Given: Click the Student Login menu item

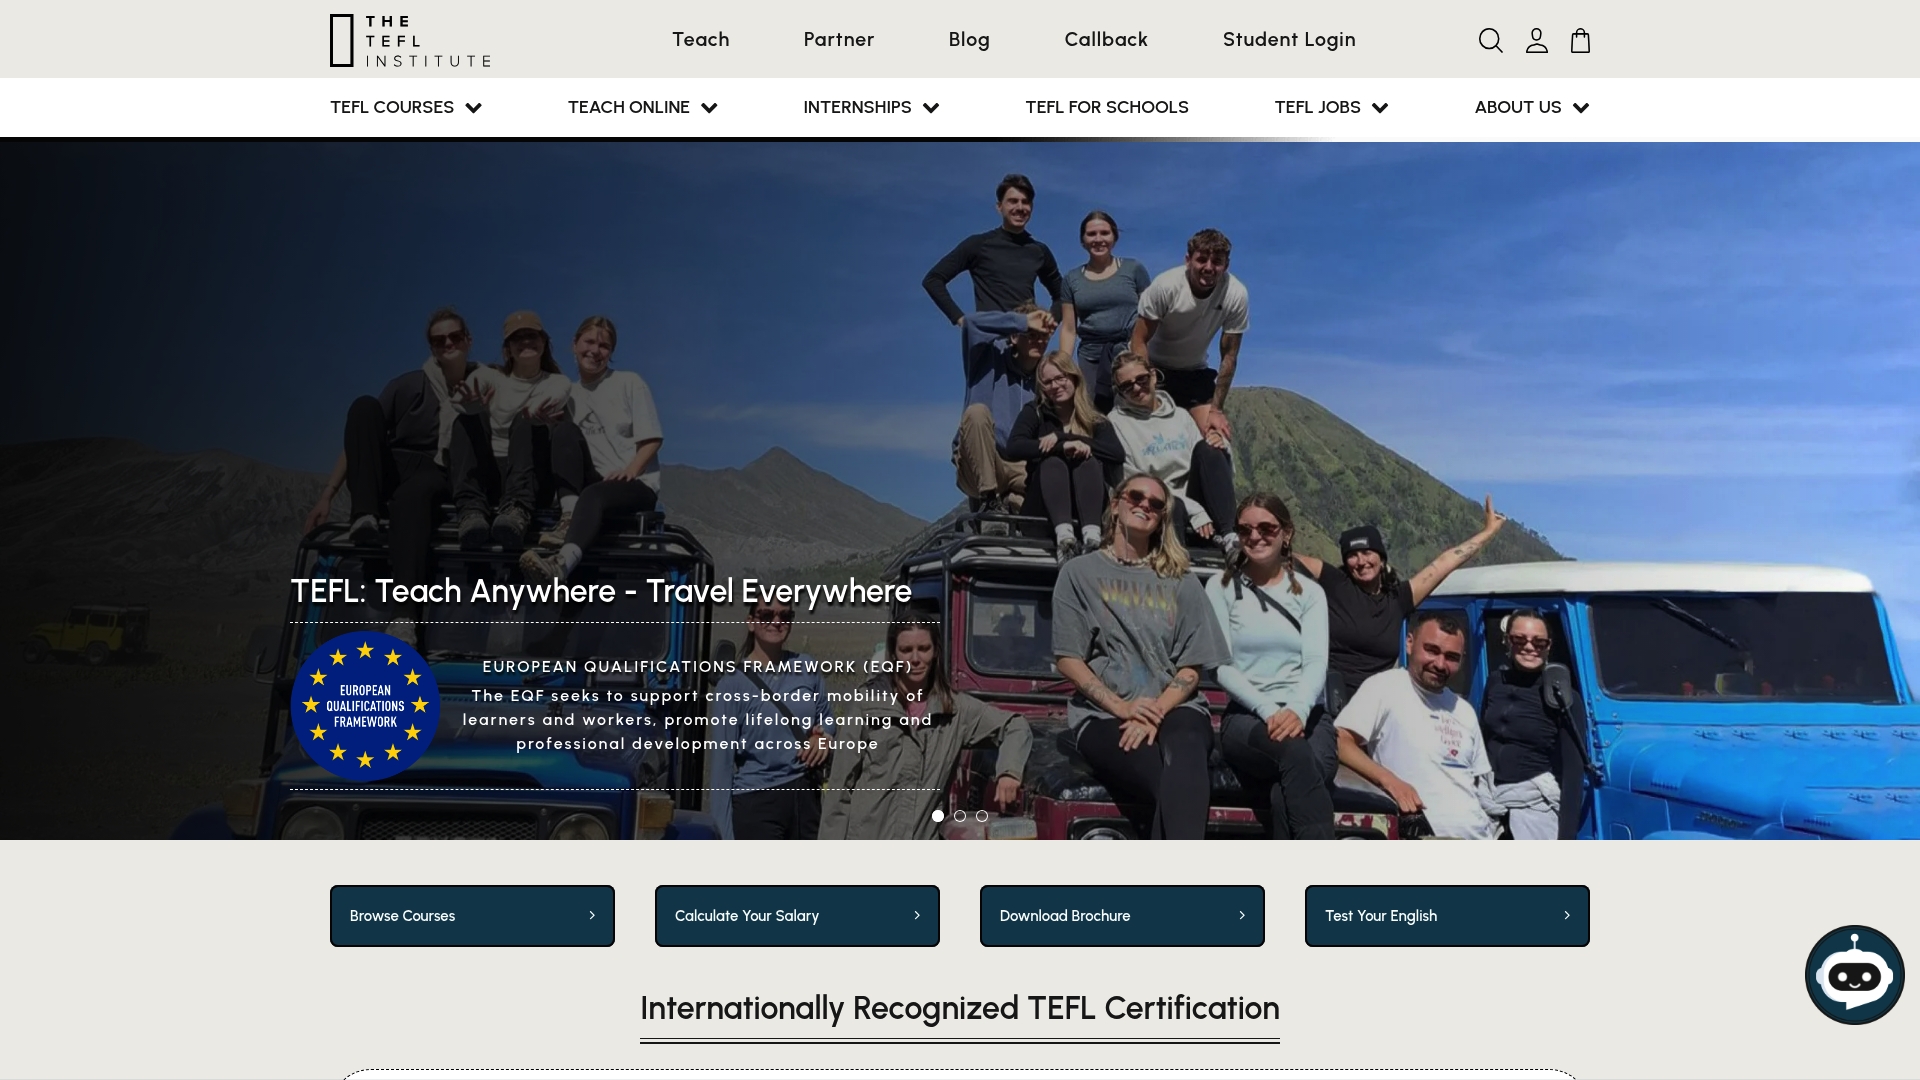Looking at the screenshot, I should pyautogui.click(x=1289, y=39).
